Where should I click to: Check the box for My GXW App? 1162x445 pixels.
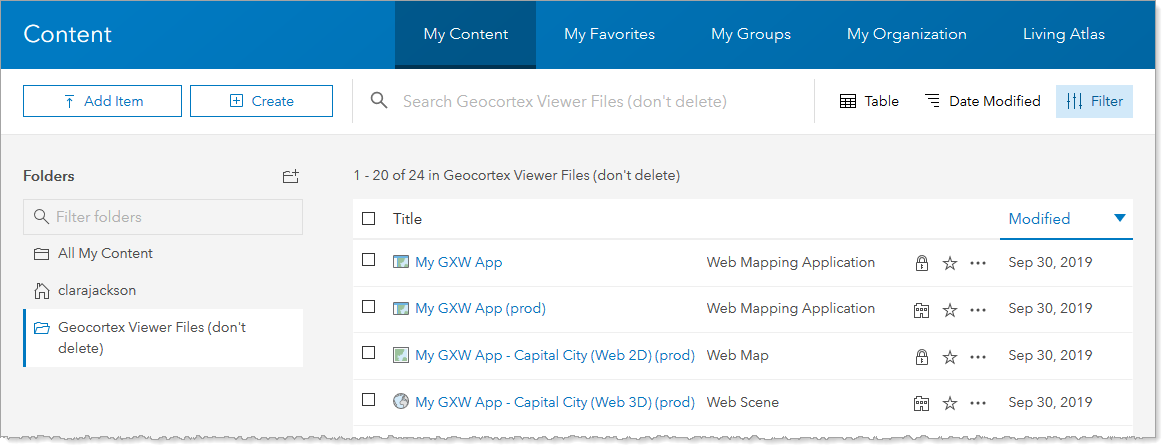point(368,260)
